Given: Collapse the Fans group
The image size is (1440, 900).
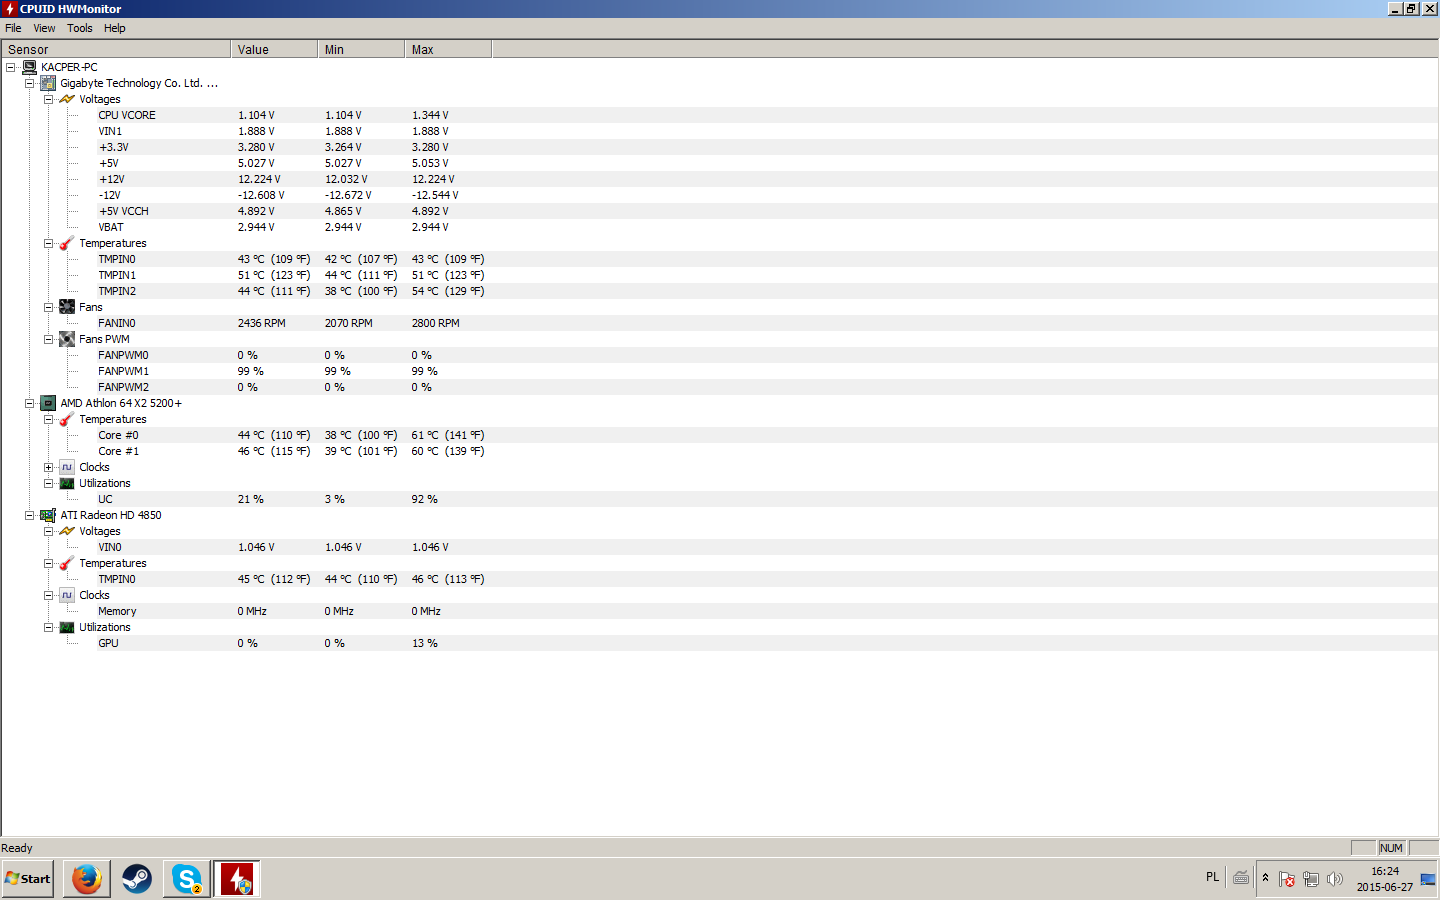Looking at the screenshot, I should (48, 307).
